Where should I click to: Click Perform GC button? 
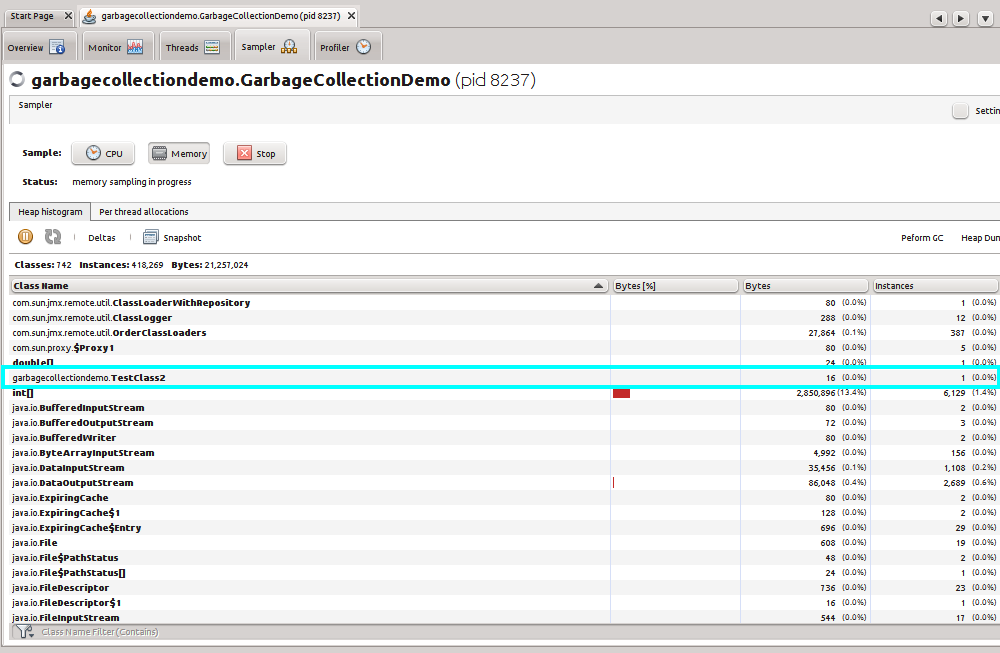click(x=922, y=238)
